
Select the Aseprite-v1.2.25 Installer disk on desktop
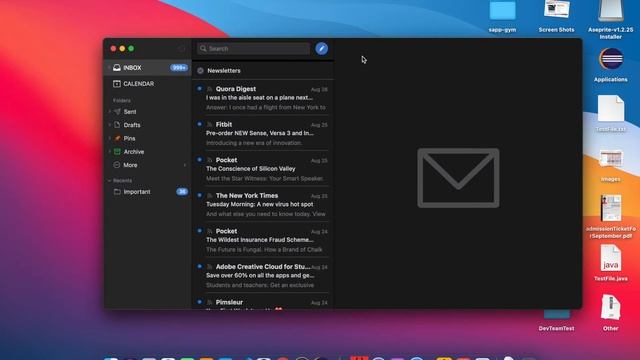tap(611, 18)
